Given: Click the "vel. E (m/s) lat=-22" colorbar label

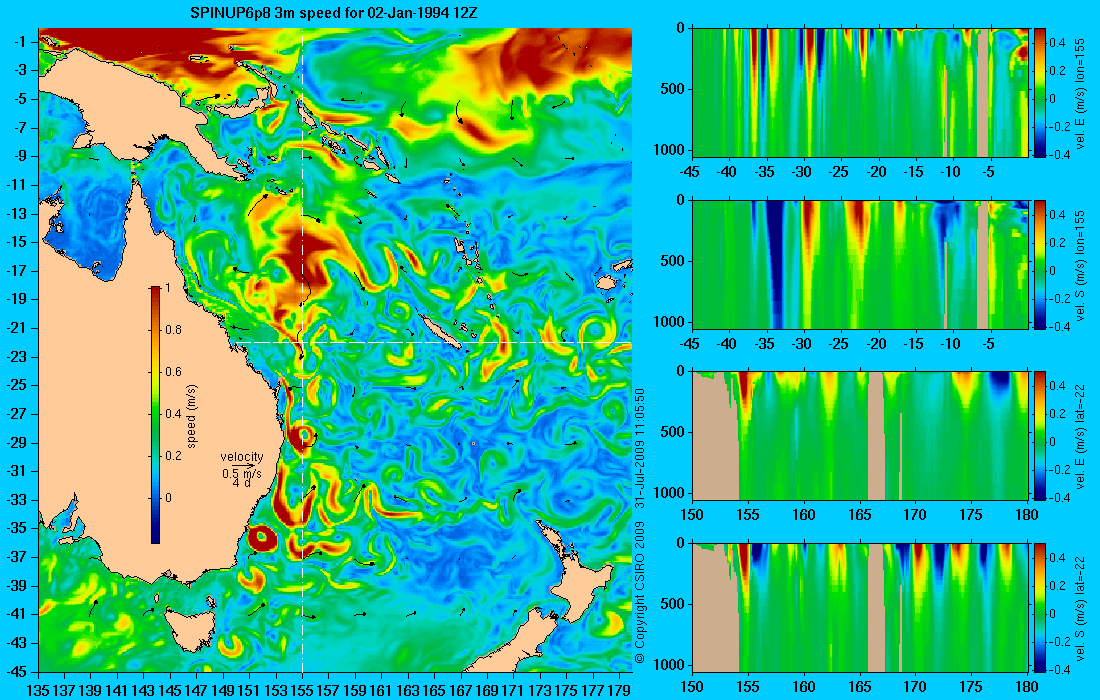Looking at the screenshot, I should pos(1080,436).
